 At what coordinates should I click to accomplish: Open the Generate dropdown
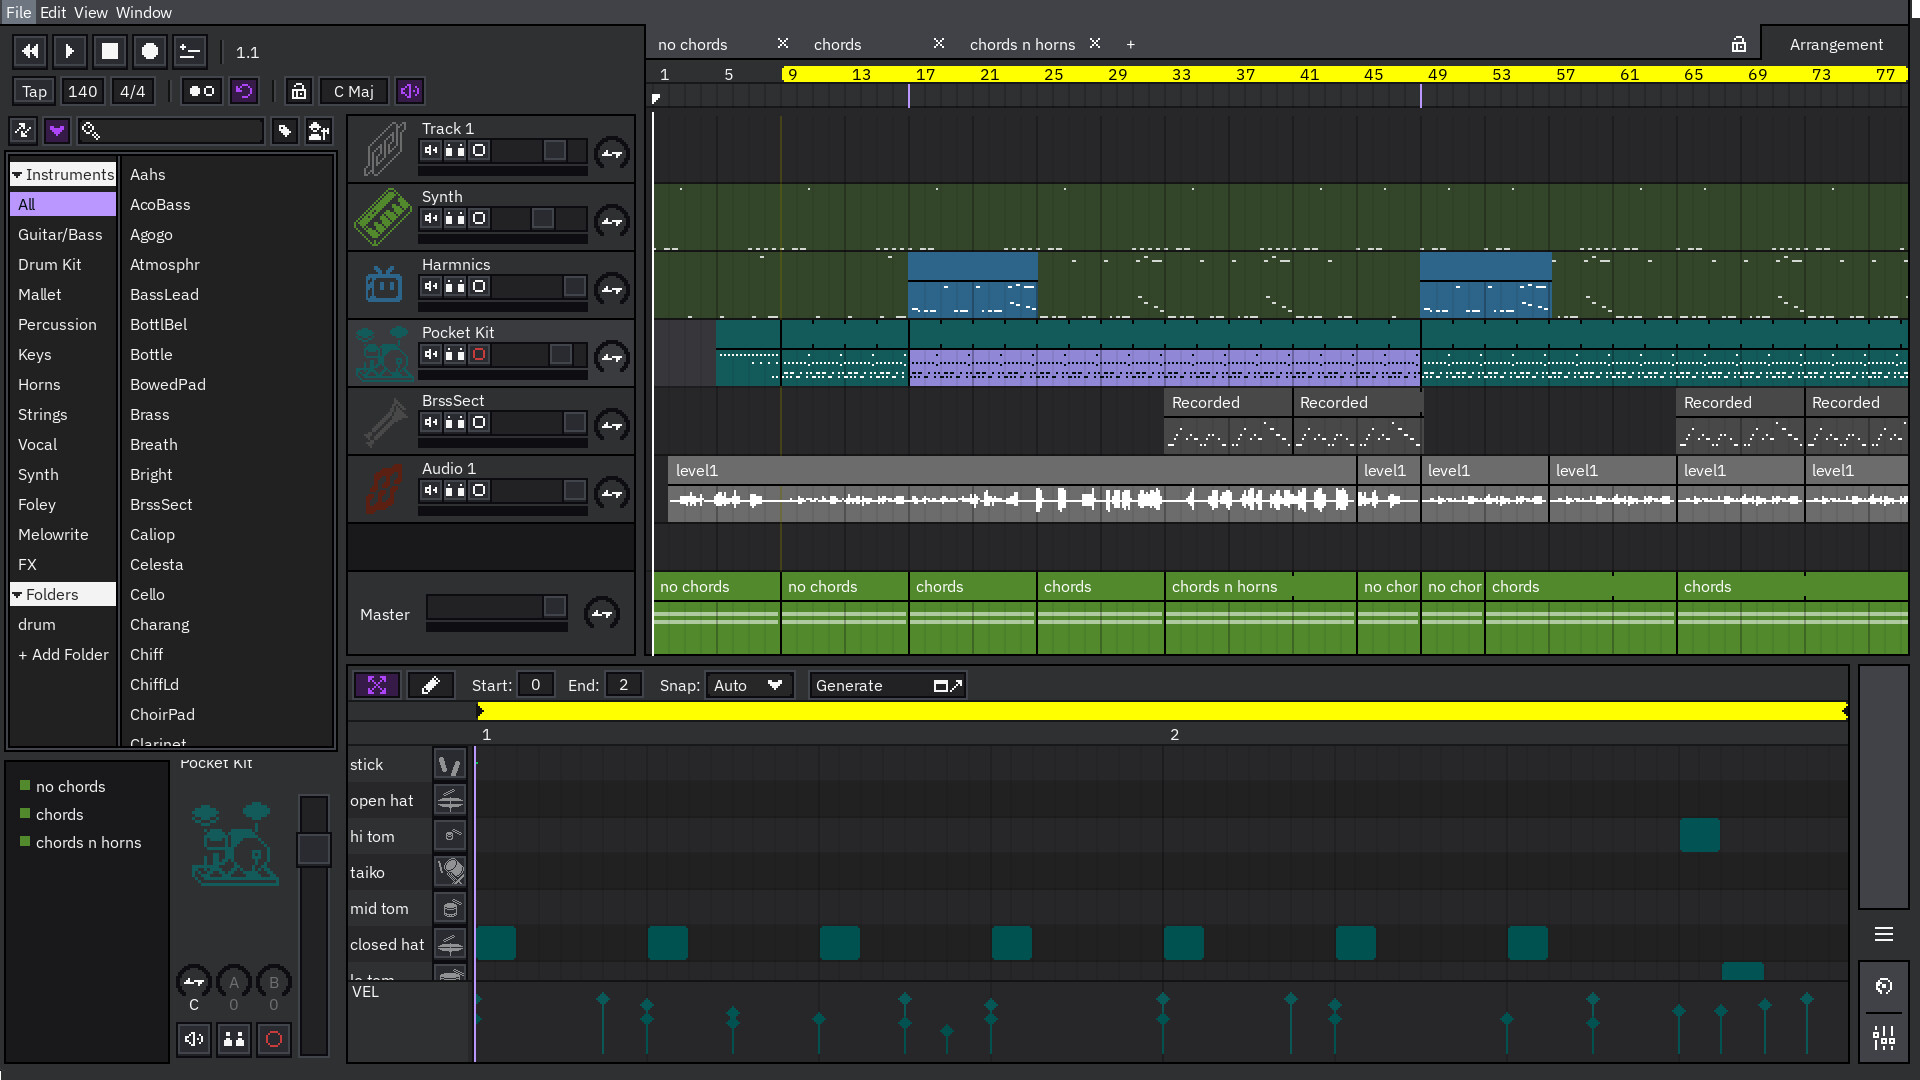coord(887,685)
